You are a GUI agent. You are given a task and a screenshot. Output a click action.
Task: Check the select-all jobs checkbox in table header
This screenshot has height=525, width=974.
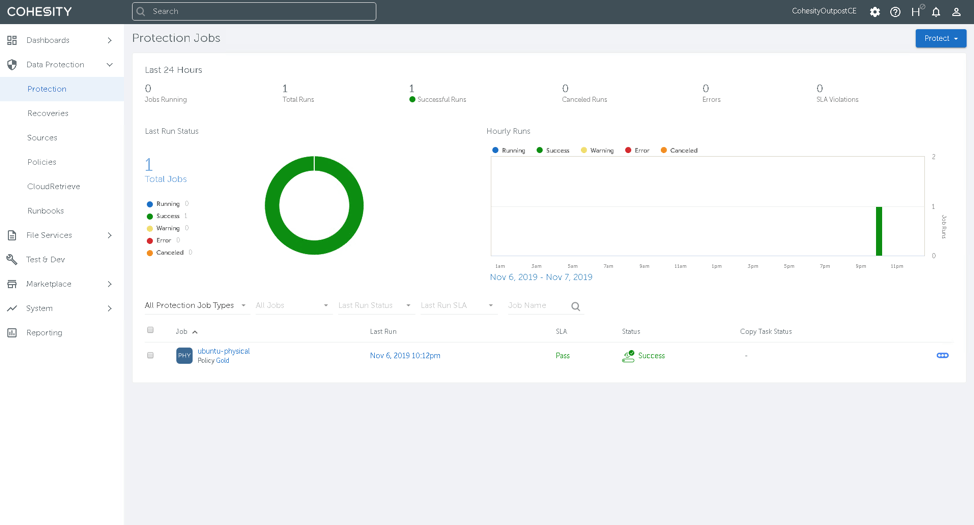(150, 330)
